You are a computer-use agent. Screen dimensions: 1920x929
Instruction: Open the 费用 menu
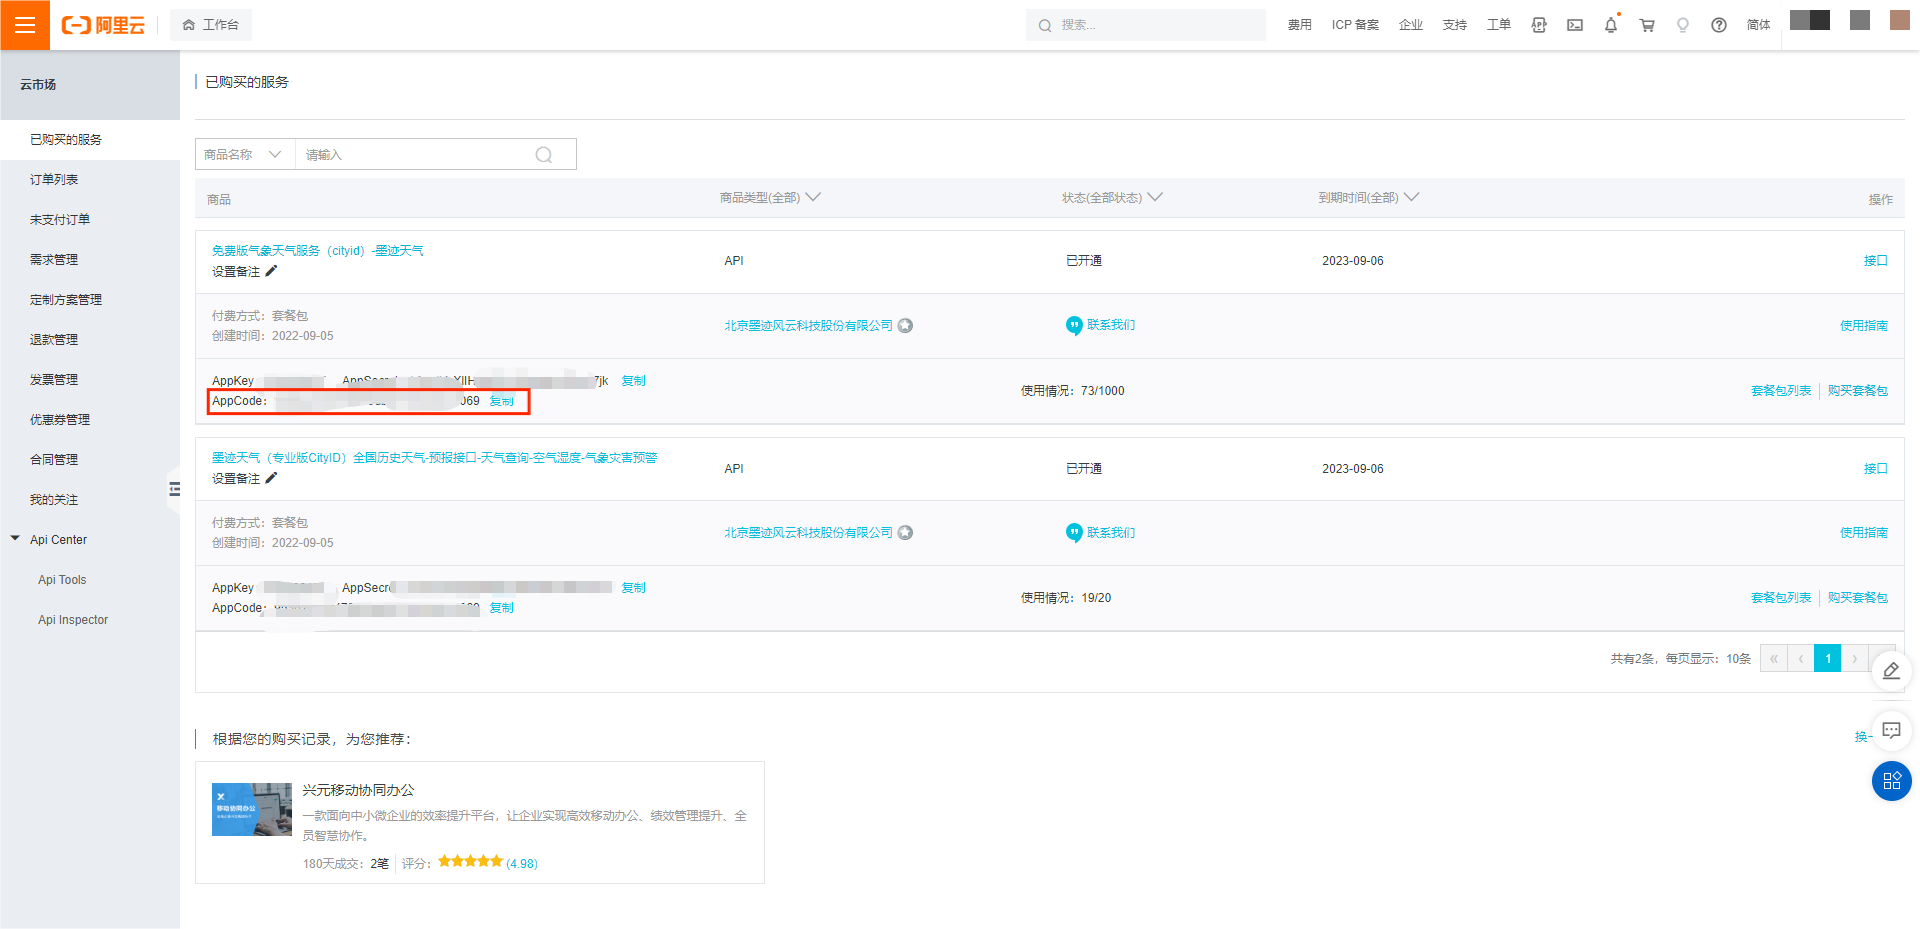tap(1299, 25)
